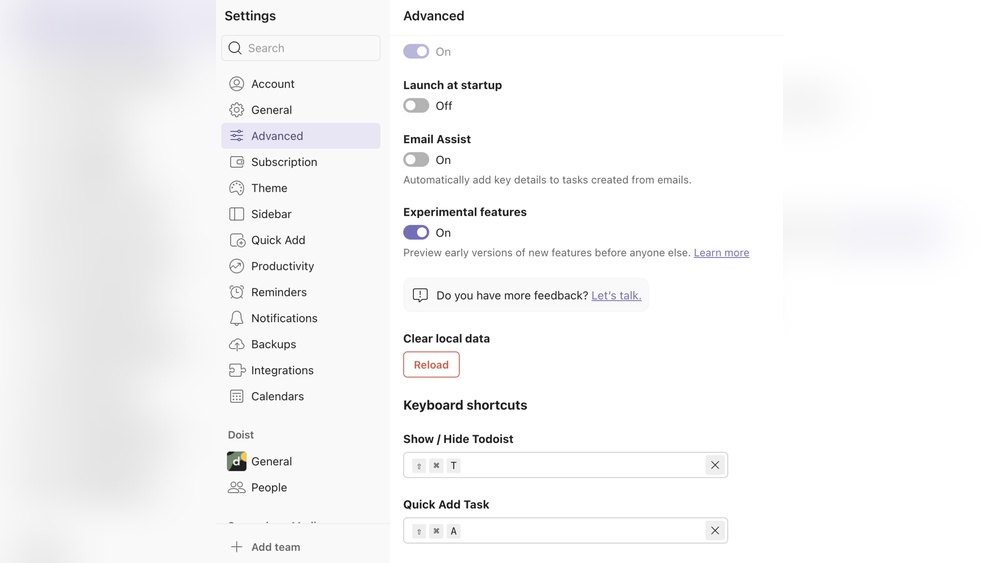Screen dimensions: 1000x563
Task: Click the Doist team avatar icon
Action: pyautogui.click(x=237, y=461)
